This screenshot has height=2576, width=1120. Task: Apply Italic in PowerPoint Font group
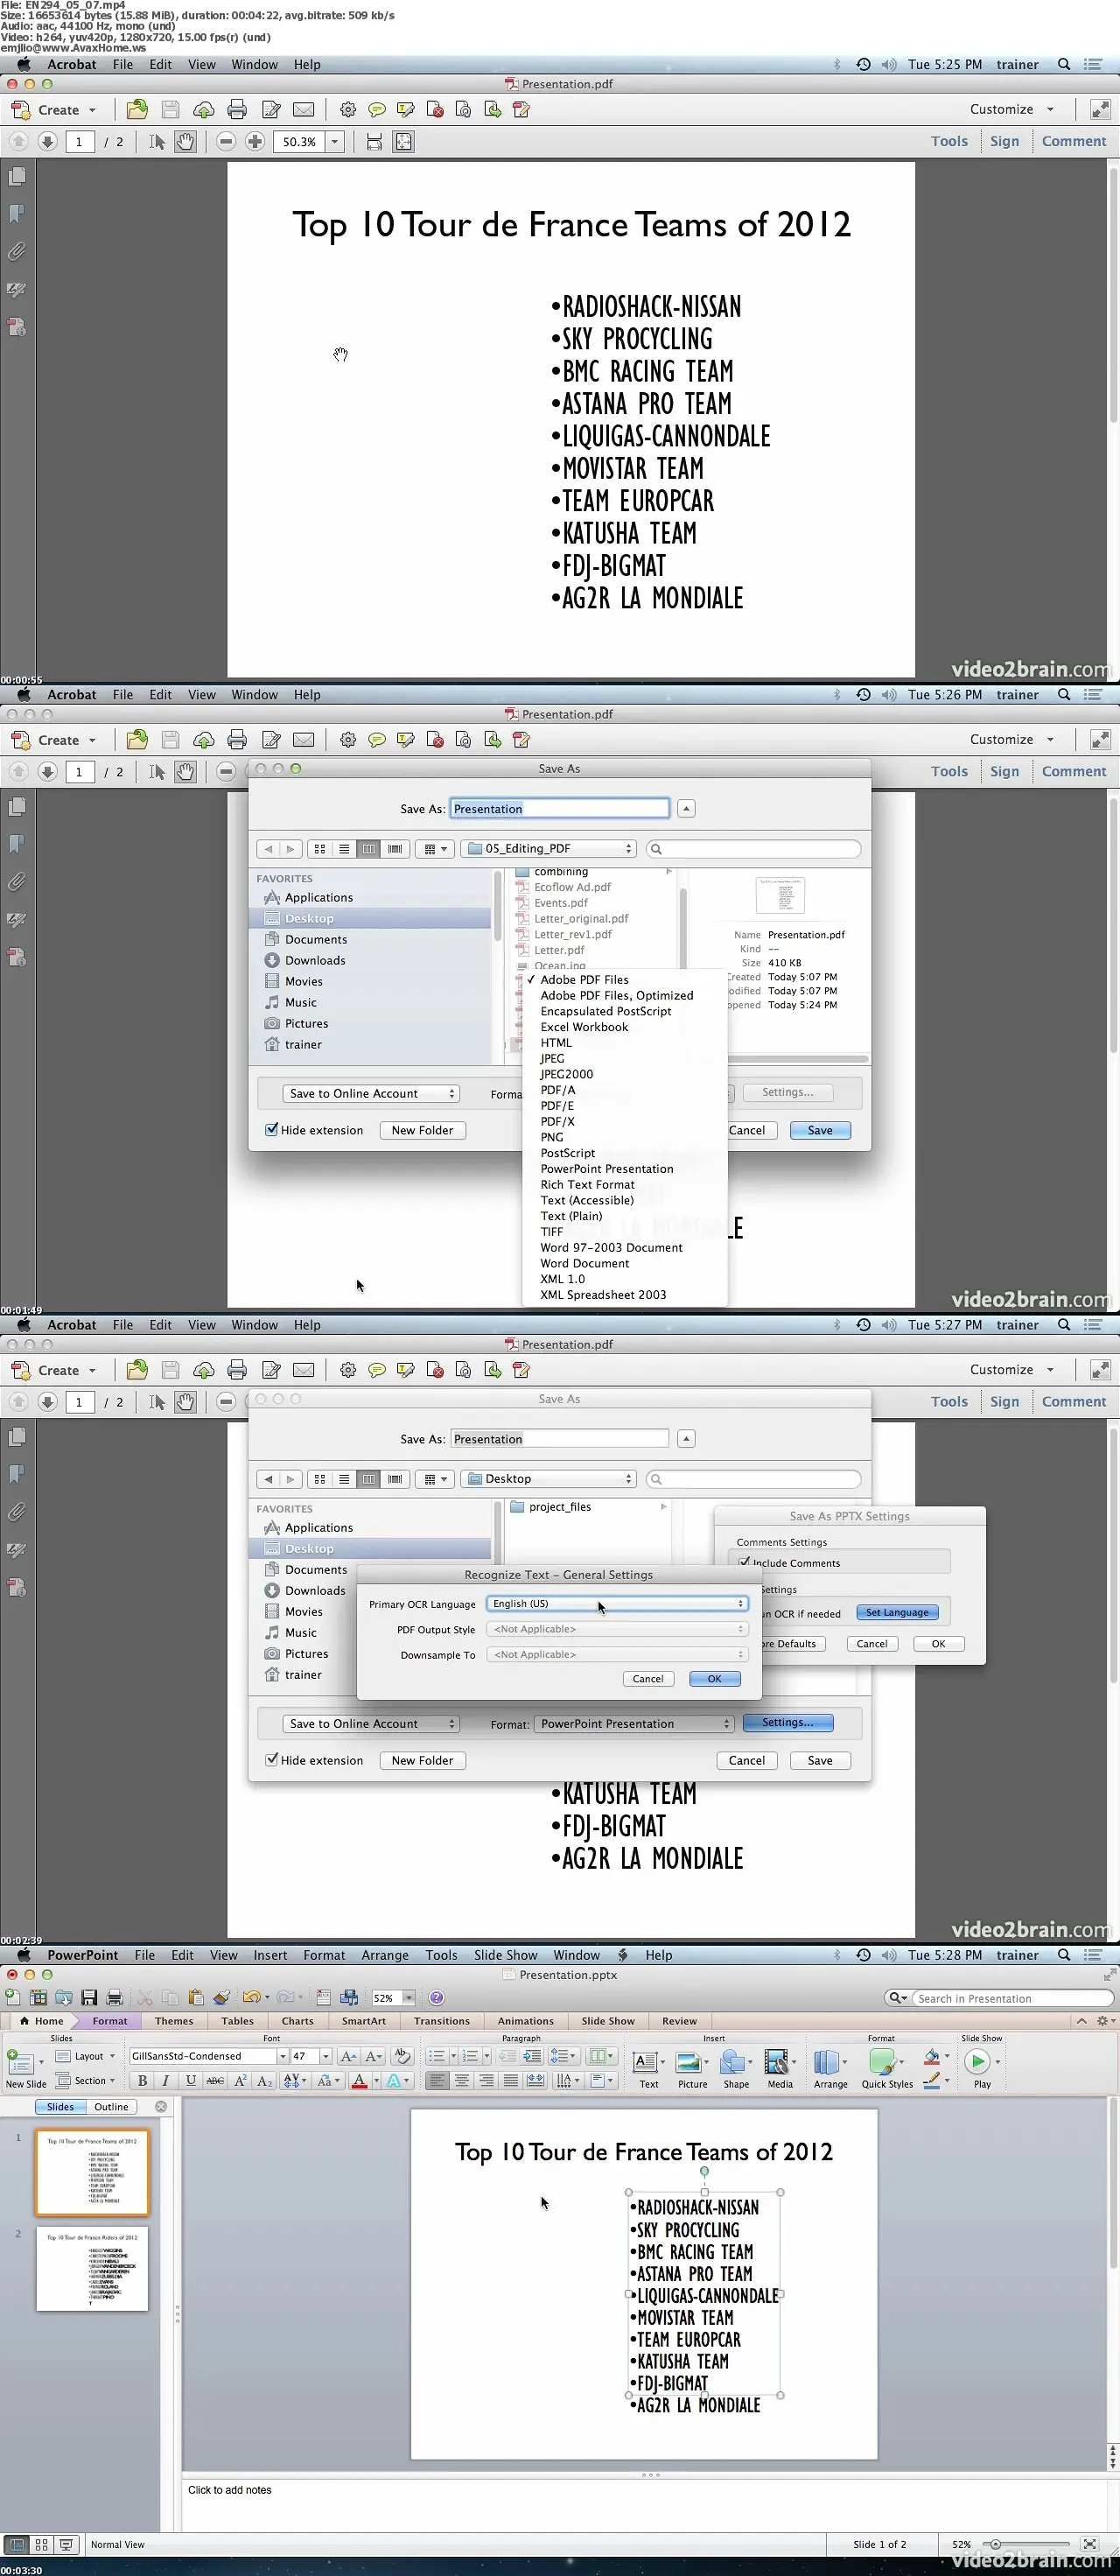(x=165, y=2080)
